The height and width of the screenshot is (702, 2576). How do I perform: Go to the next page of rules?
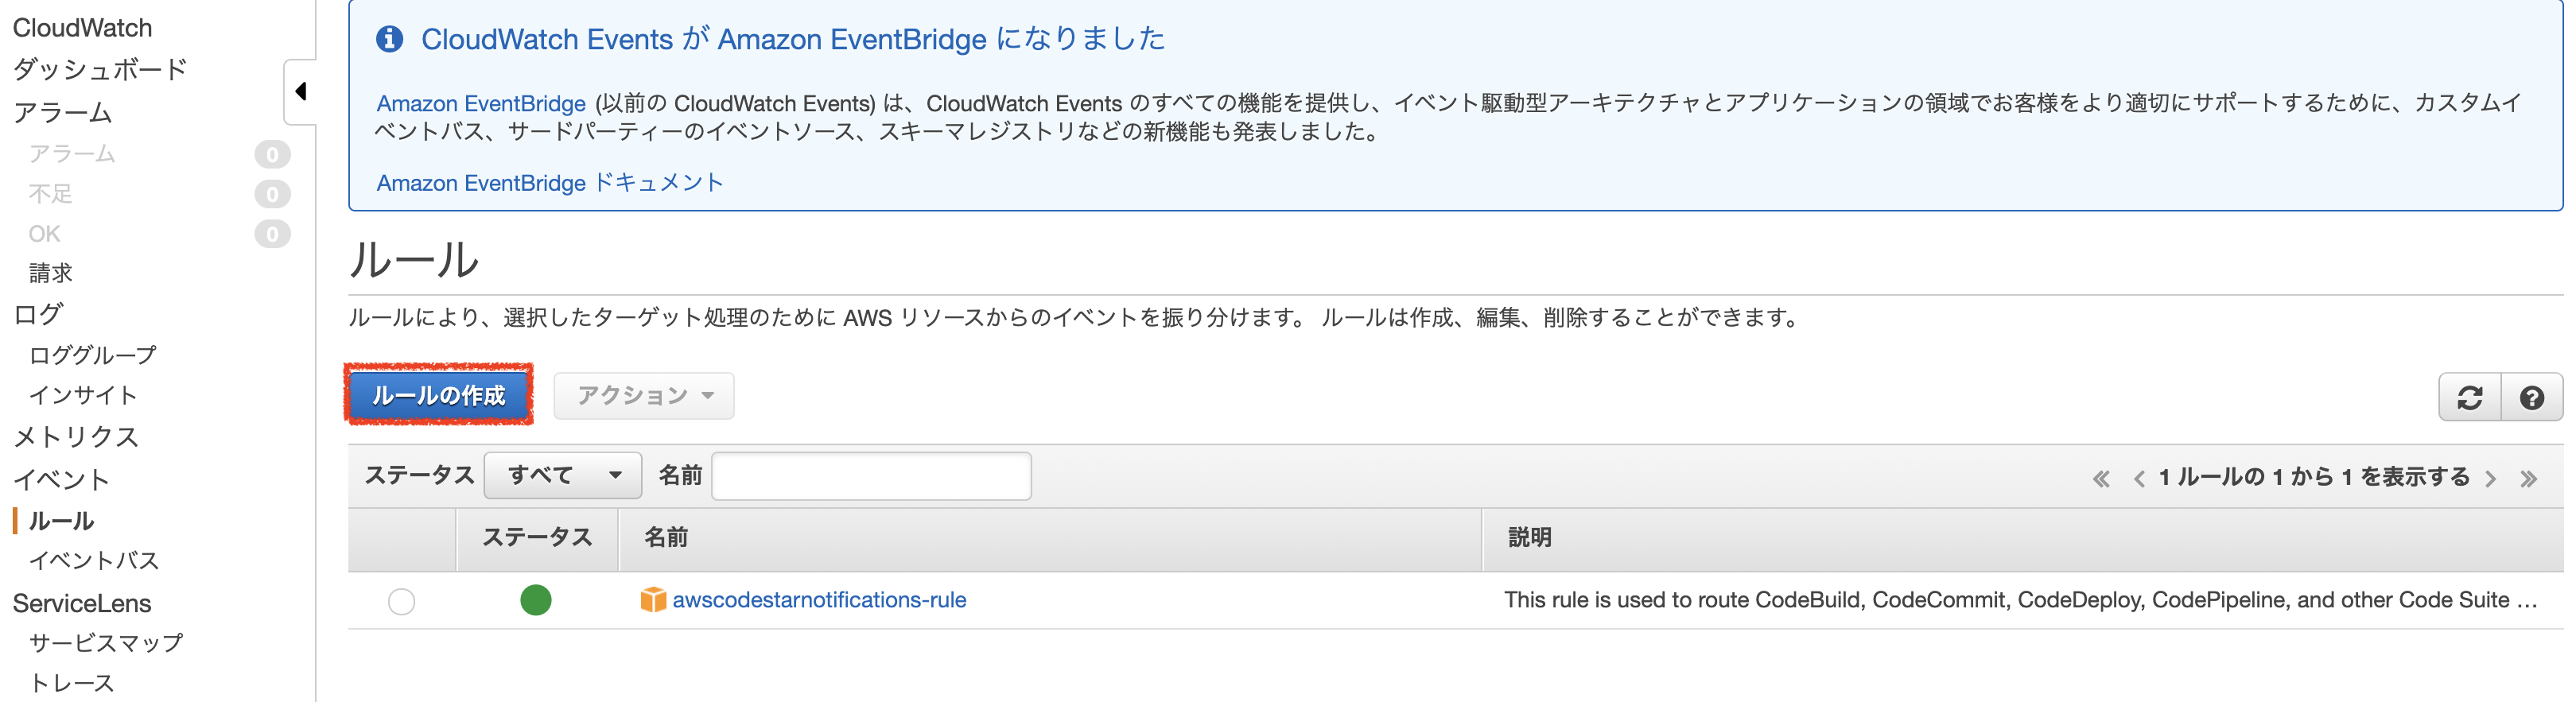pyautogui.click(x=2491, y=479)
